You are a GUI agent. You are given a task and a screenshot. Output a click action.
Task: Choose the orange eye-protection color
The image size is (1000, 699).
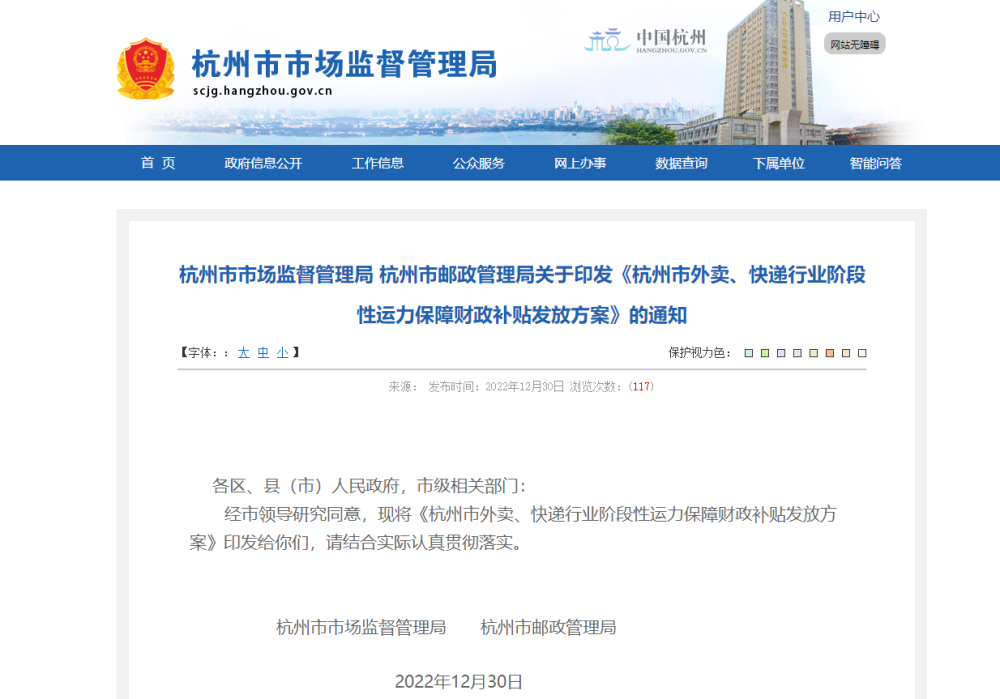pos(830,353)
